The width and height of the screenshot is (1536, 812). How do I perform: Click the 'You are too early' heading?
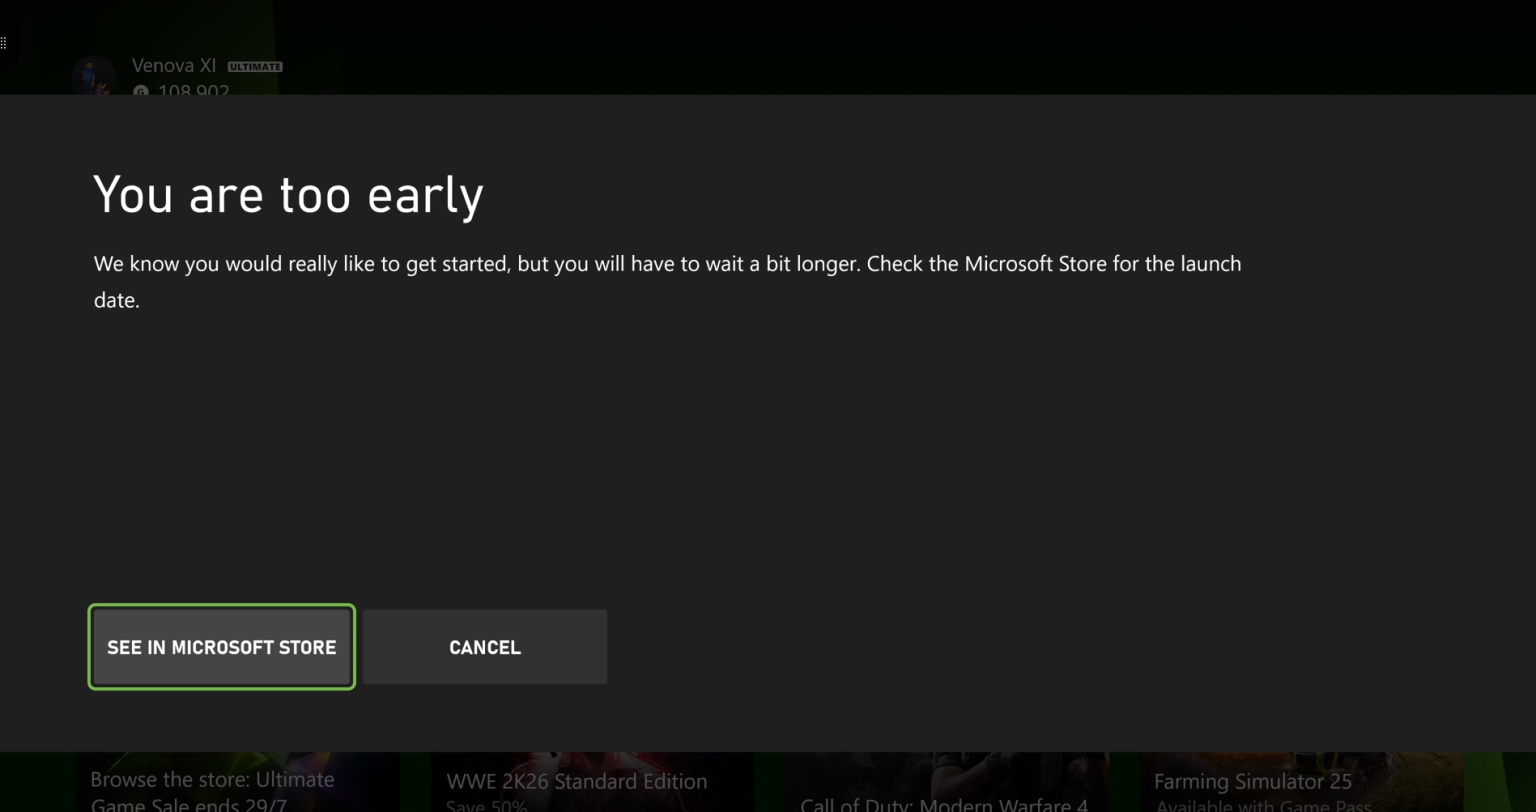pos(289,194)
